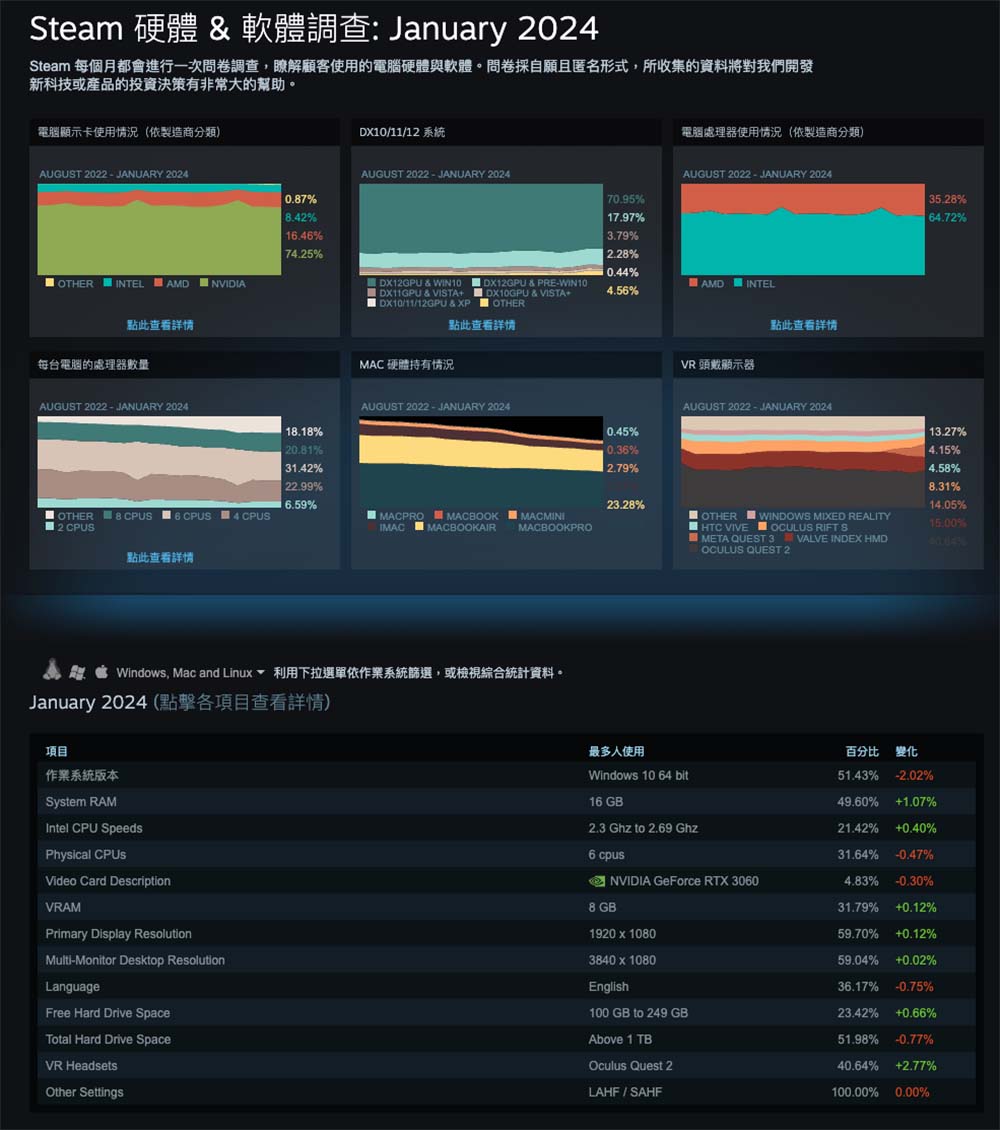Click the Linux penguin icon
This screenshot has height=1130, width=1000.
pos(52,670)
